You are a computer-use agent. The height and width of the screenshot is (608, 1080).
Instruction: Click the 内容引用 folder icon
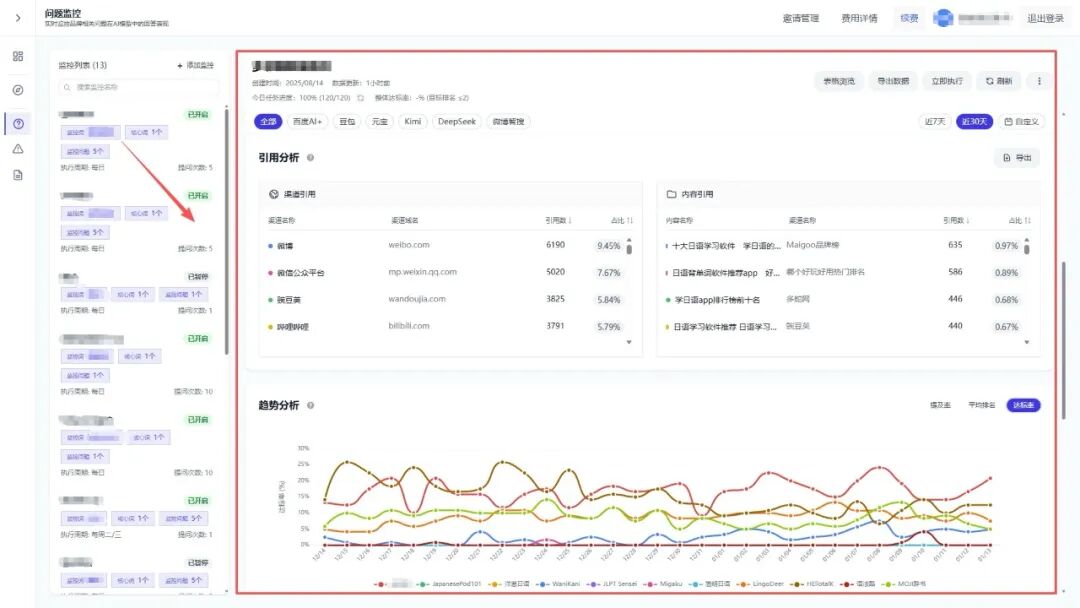(671, 195)
